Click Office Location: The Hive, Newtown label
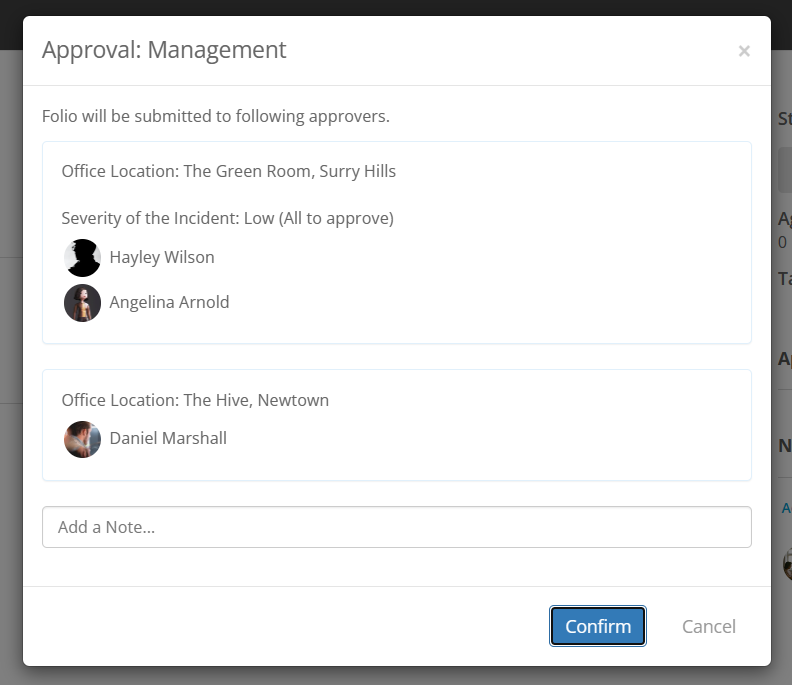The width and height of the screenshot is (792, 685). (x=195, y=400)
